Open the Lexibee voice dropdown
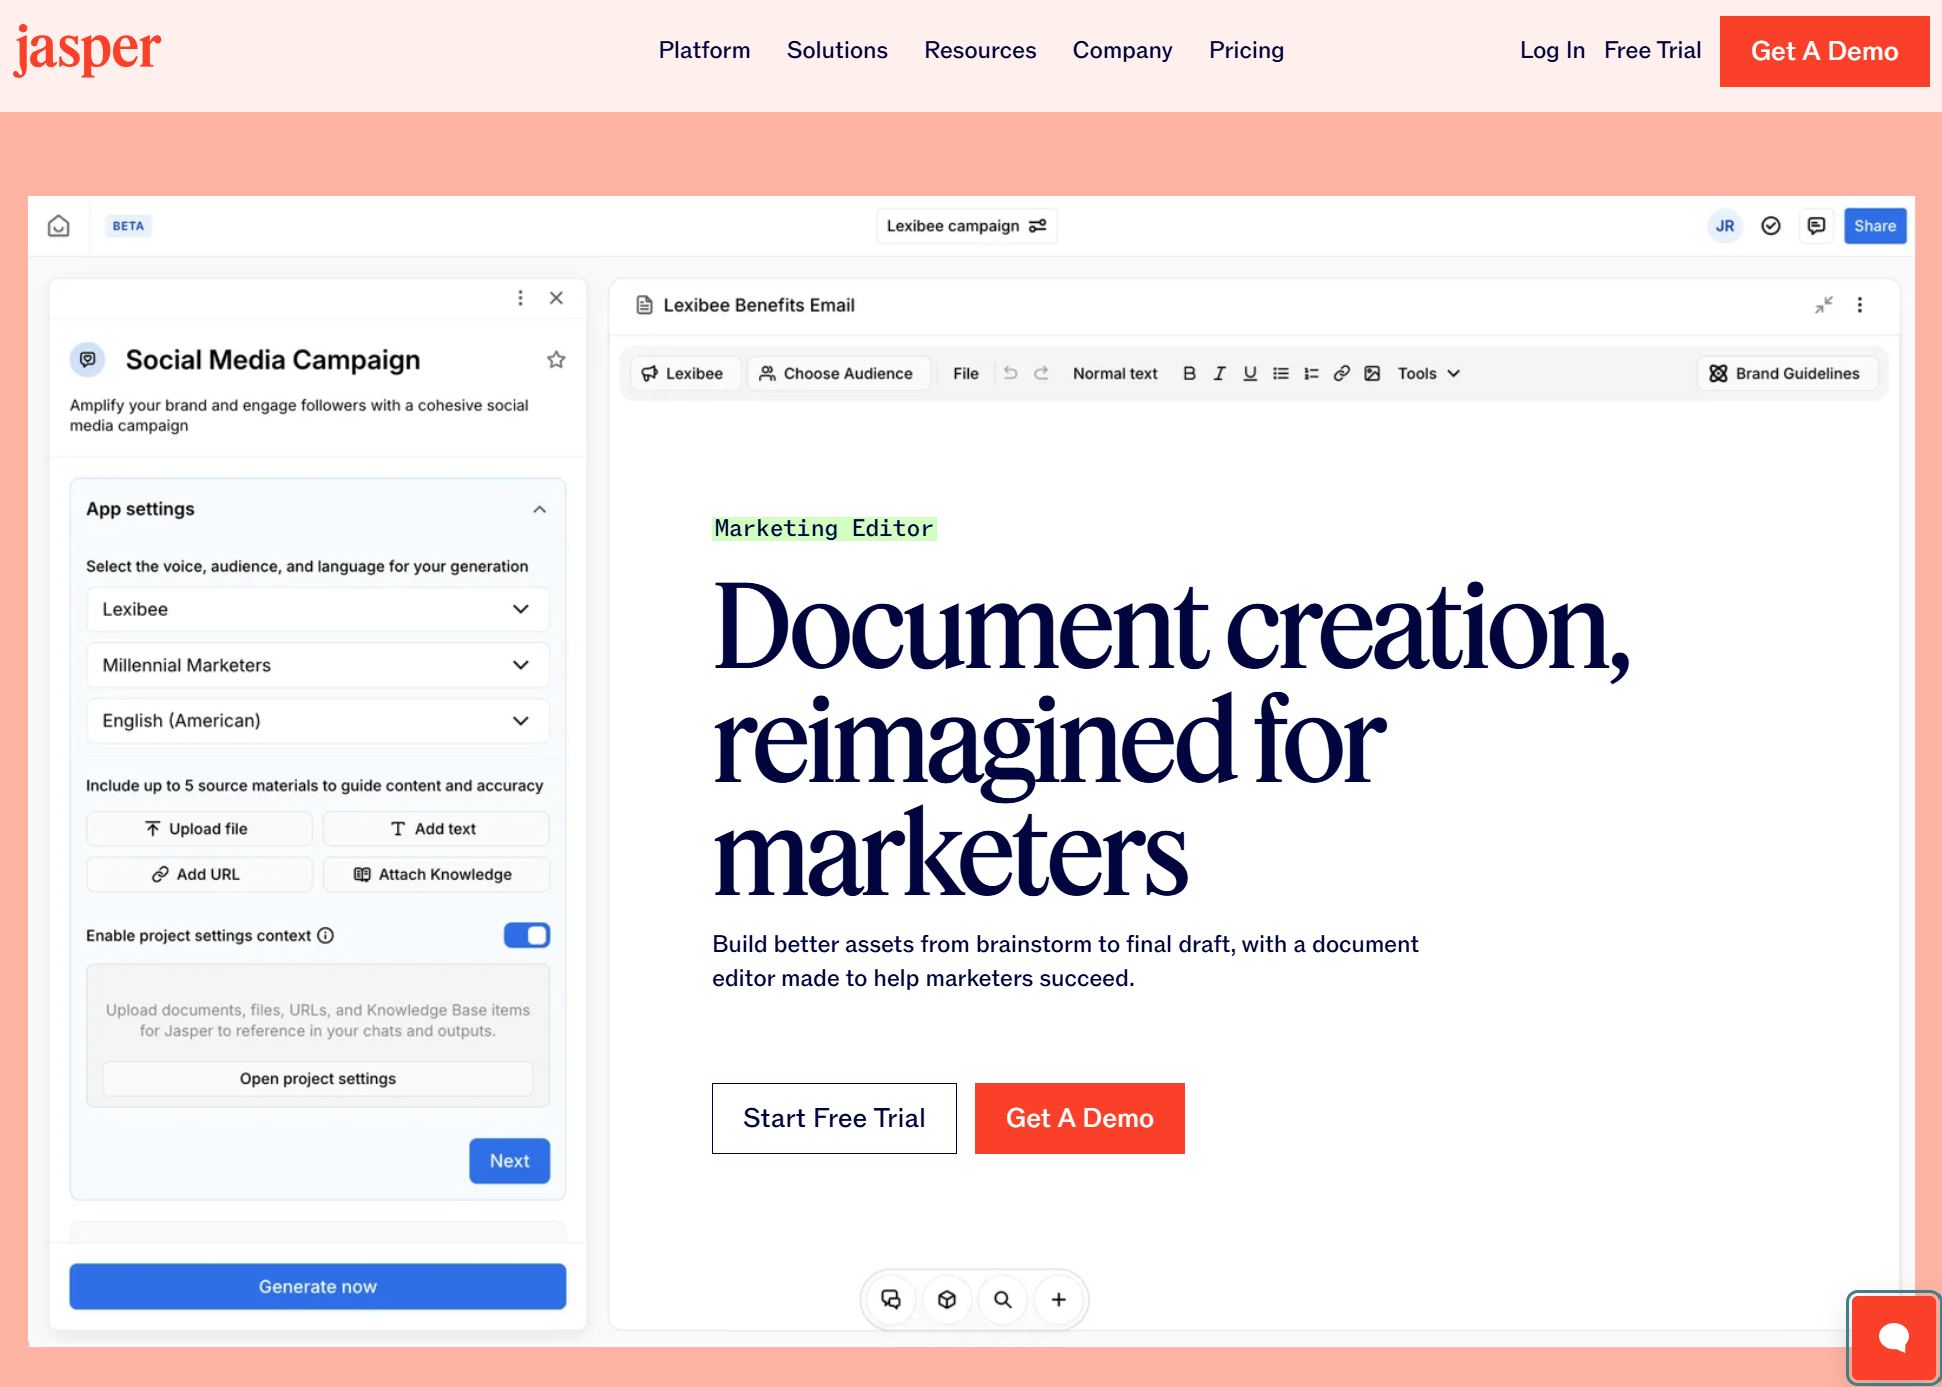Viewport: 1942px width, 1387px height. tap(317, 609)
